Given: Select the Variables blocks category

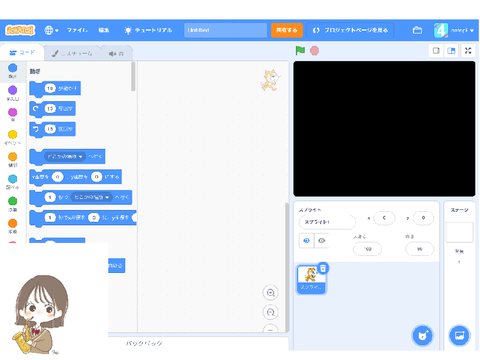Looking at the screenshot, I should click(x=13, y=226).
